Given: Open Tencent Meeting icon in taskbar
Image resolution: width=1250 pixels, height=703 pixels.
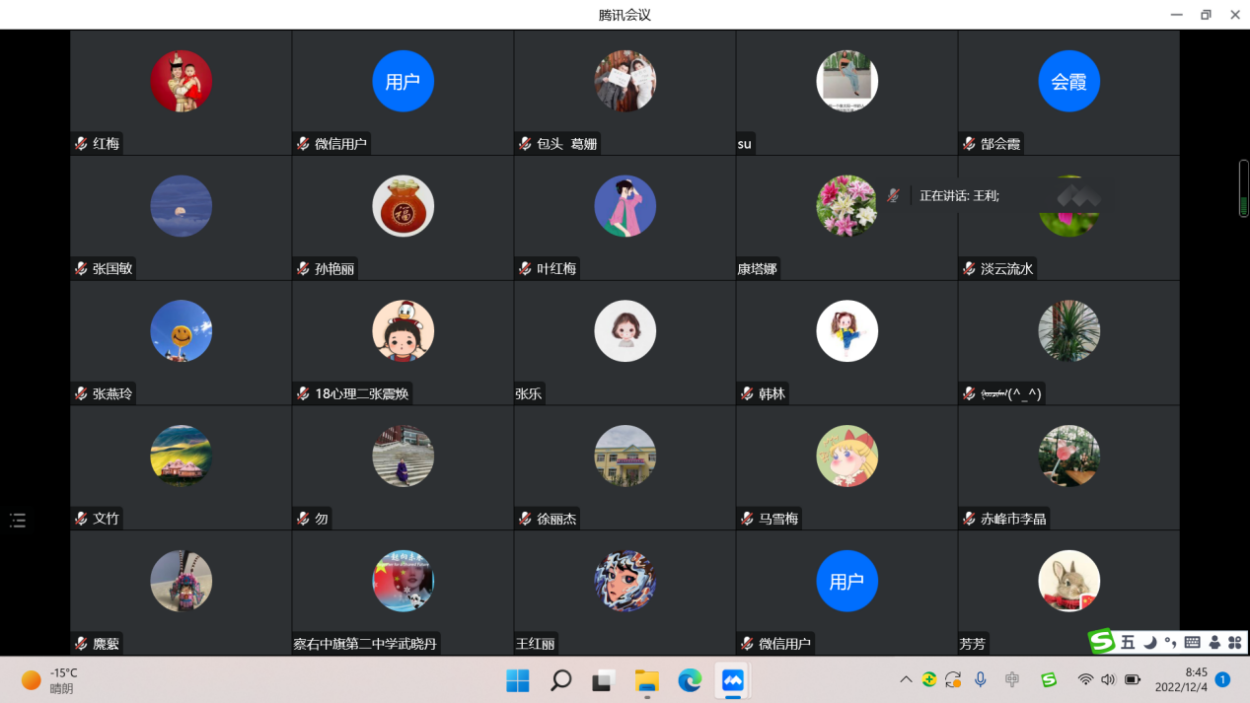Looking at the screenshot, I should point(733,681).
